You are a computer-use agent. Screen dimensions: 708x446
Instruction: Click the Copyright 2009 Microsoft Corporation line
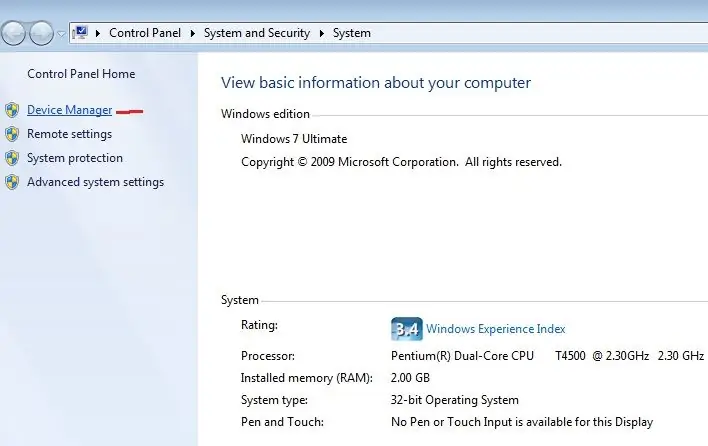pyautogui.click(x=401, y=162)
